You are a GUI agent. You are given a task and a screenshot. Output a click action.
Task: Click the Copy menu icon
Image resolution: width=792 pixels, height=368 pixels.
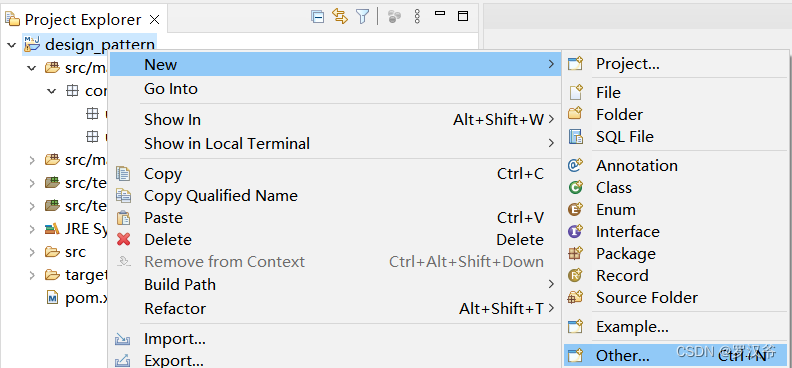(x=123, y=174)
